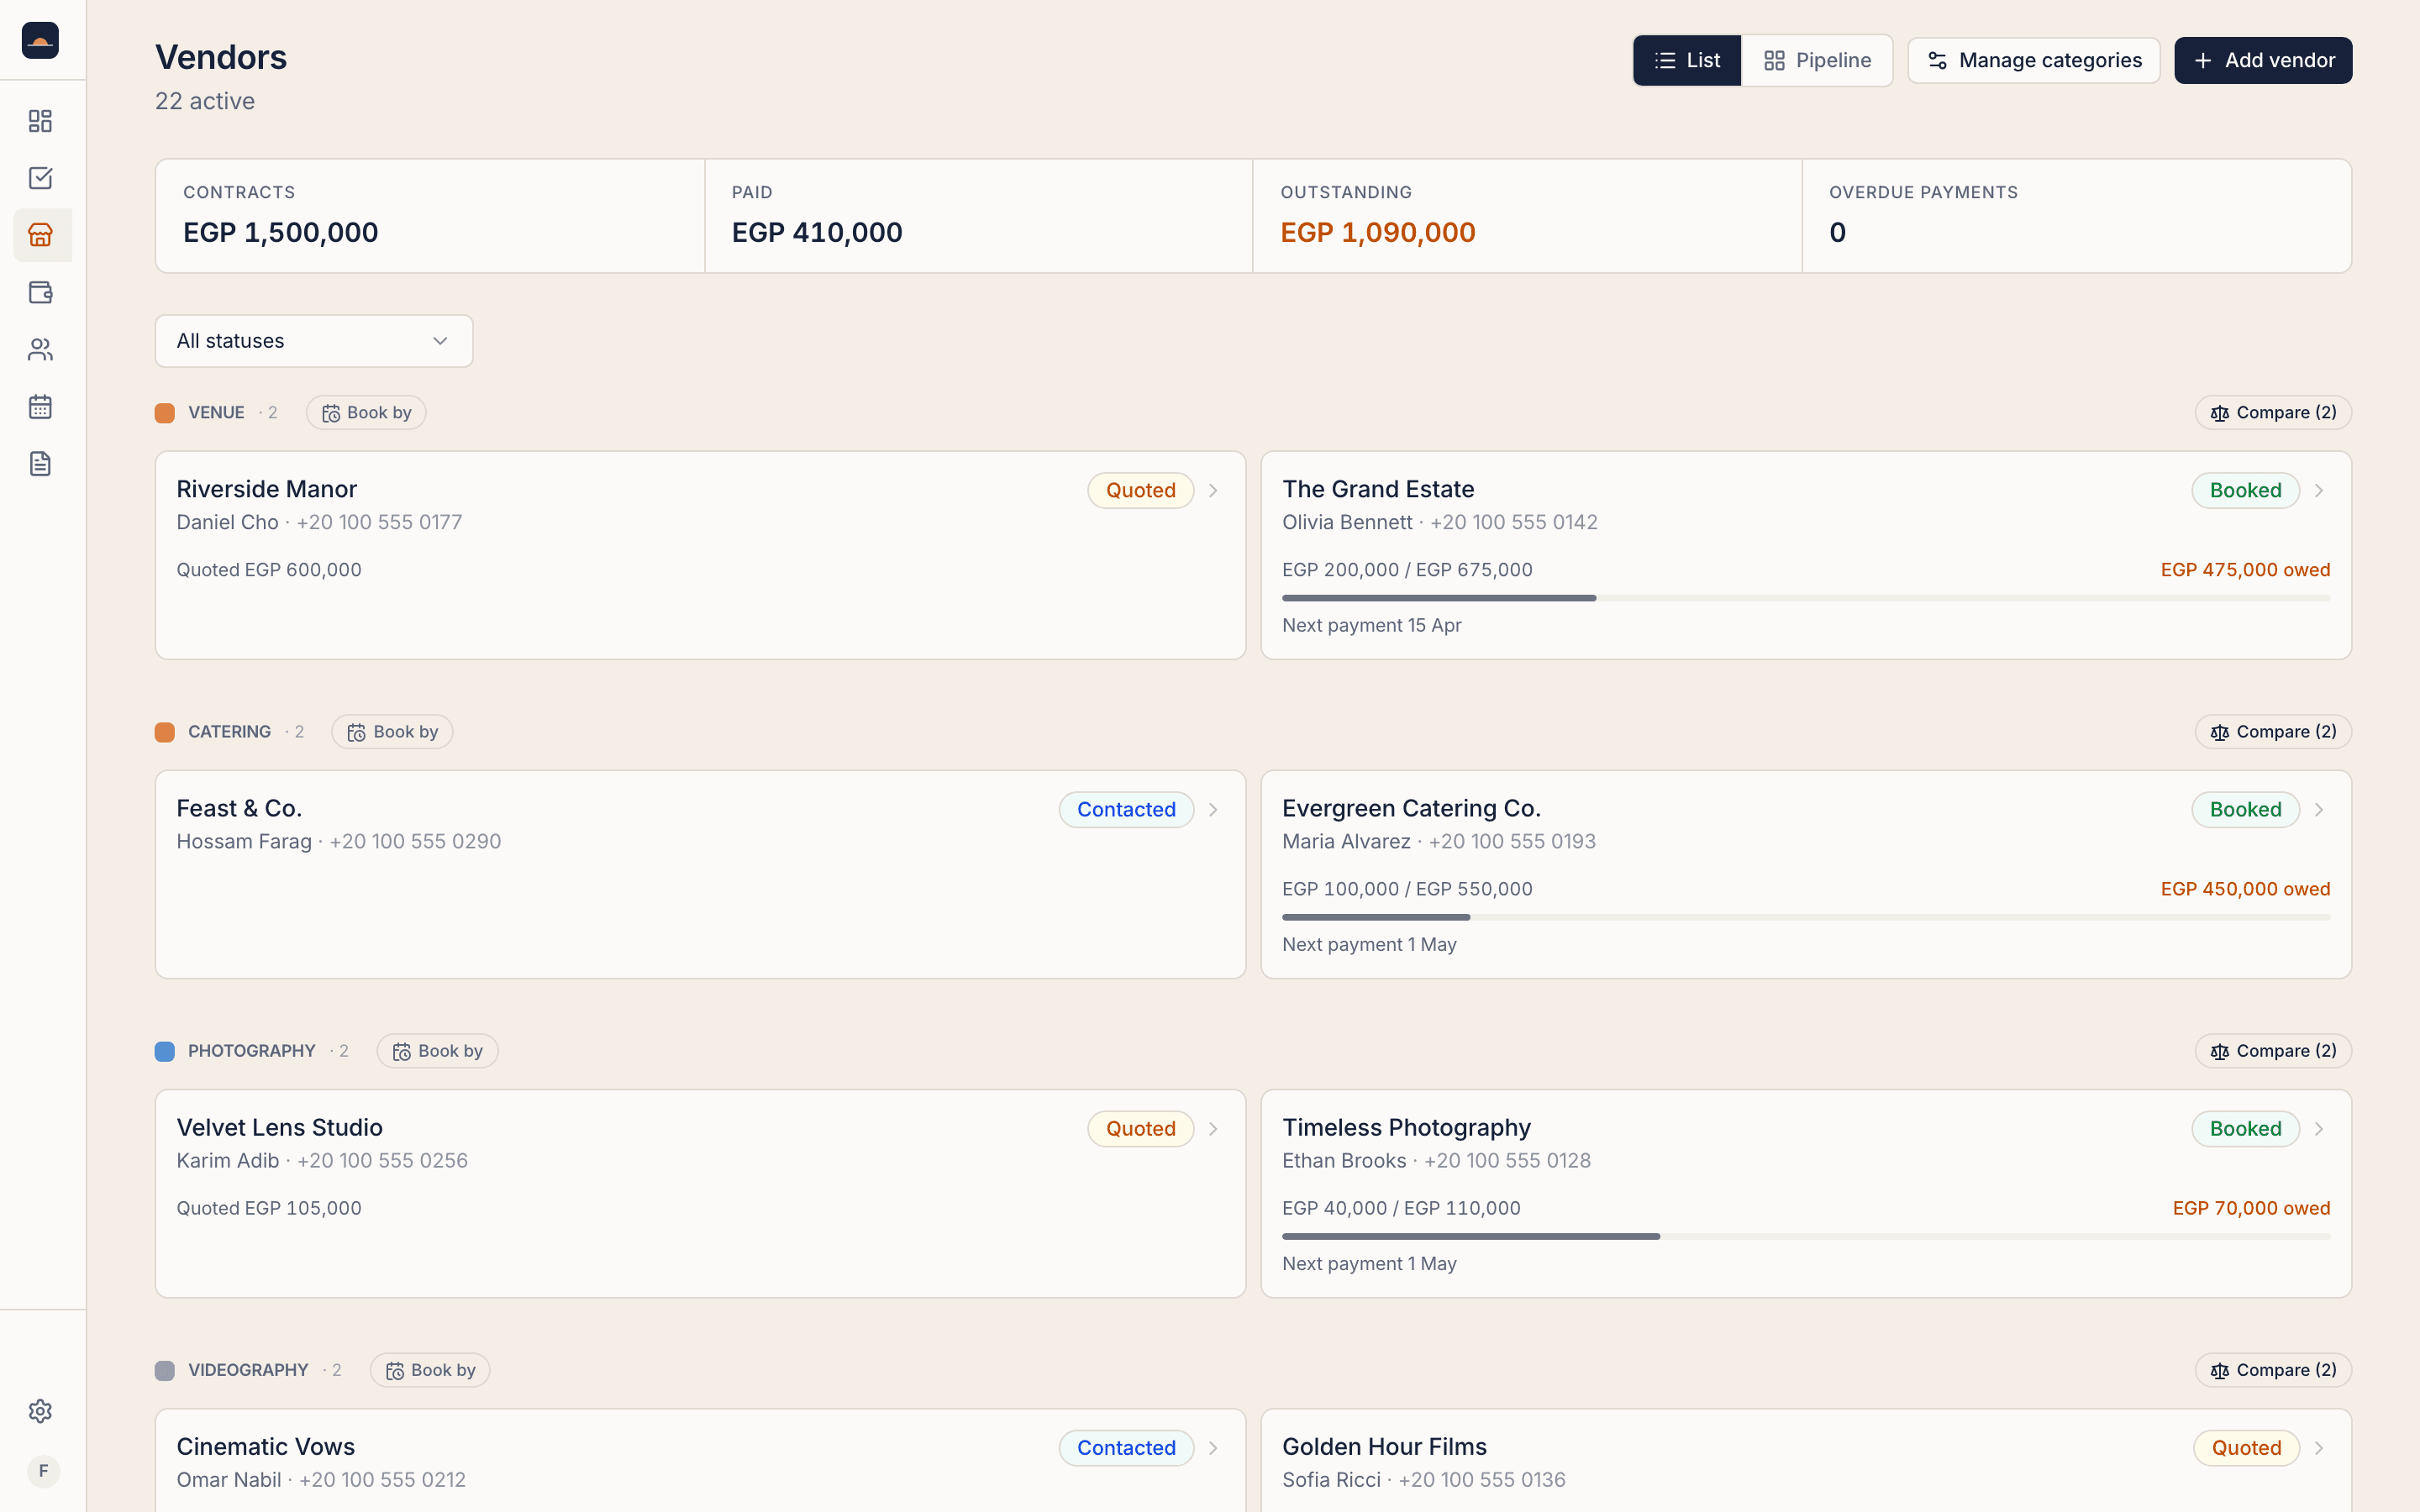Open The Grand Estate vendor name
Screen dimensions: 2420x1512
(1378, 489)
